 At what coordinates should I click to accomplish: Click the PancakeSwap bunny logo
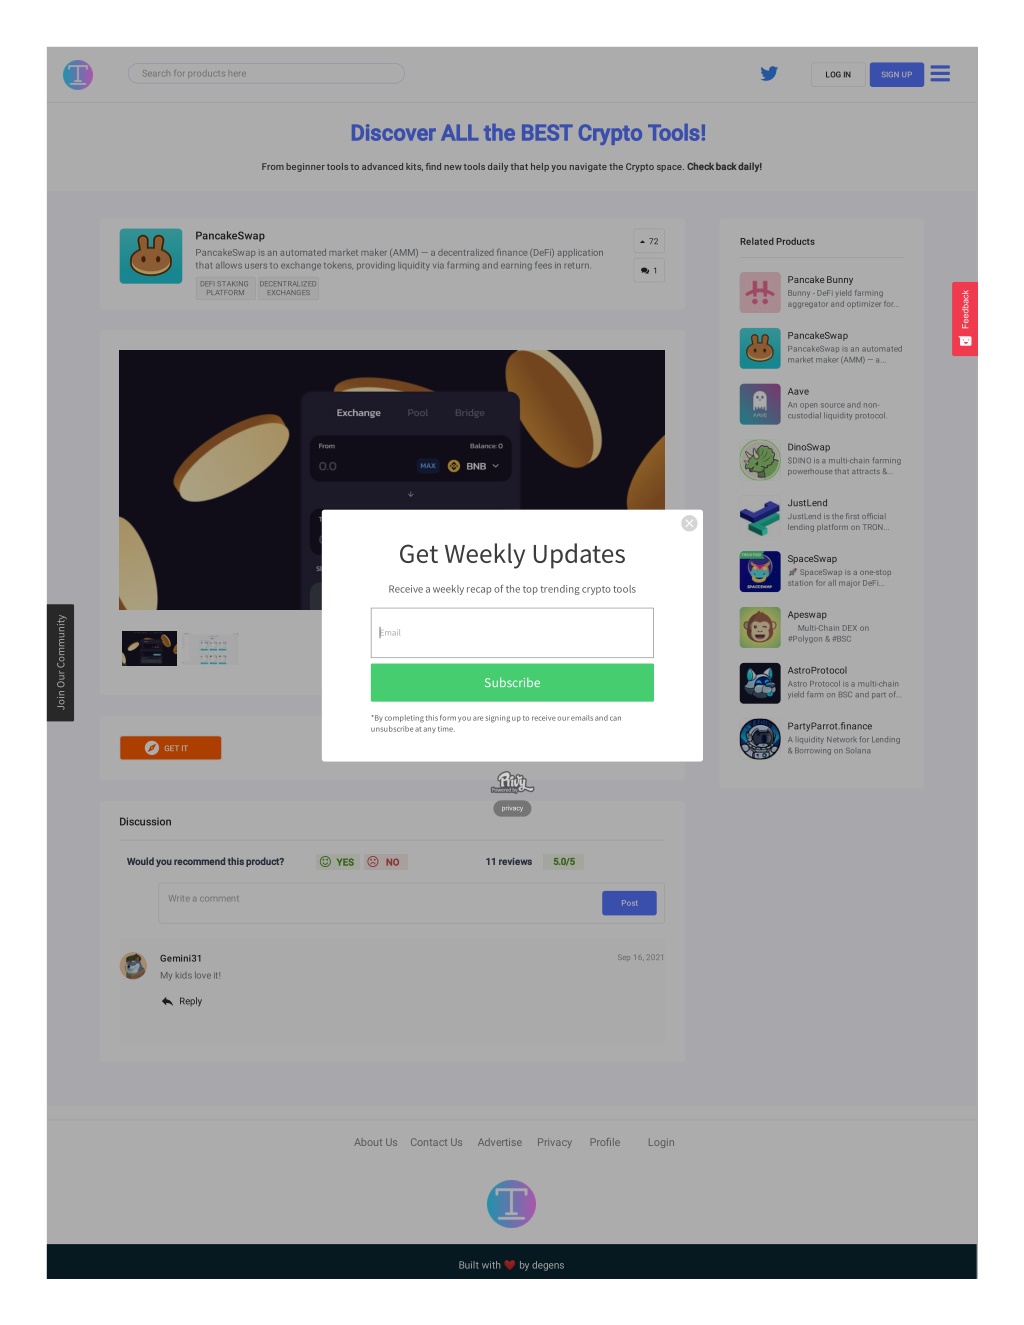[151, 256]
